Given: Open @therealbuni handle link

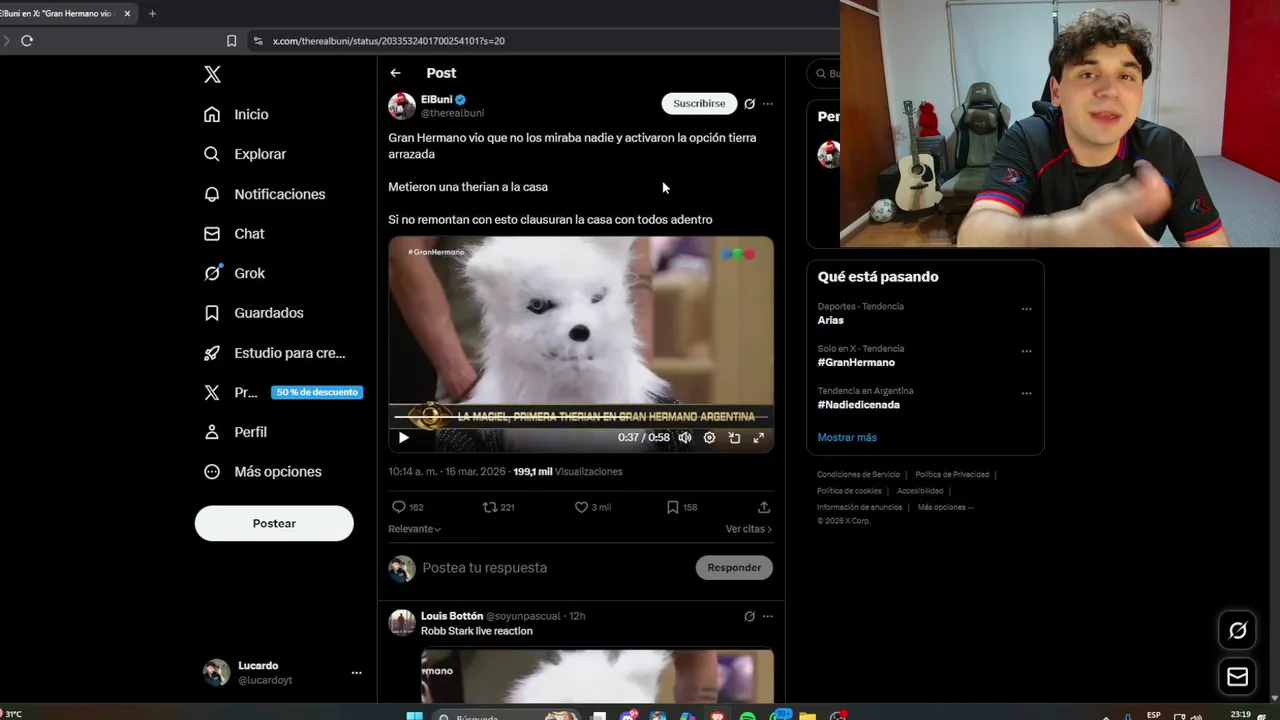Looking at the screenshot, I should [x=452, y=113].
